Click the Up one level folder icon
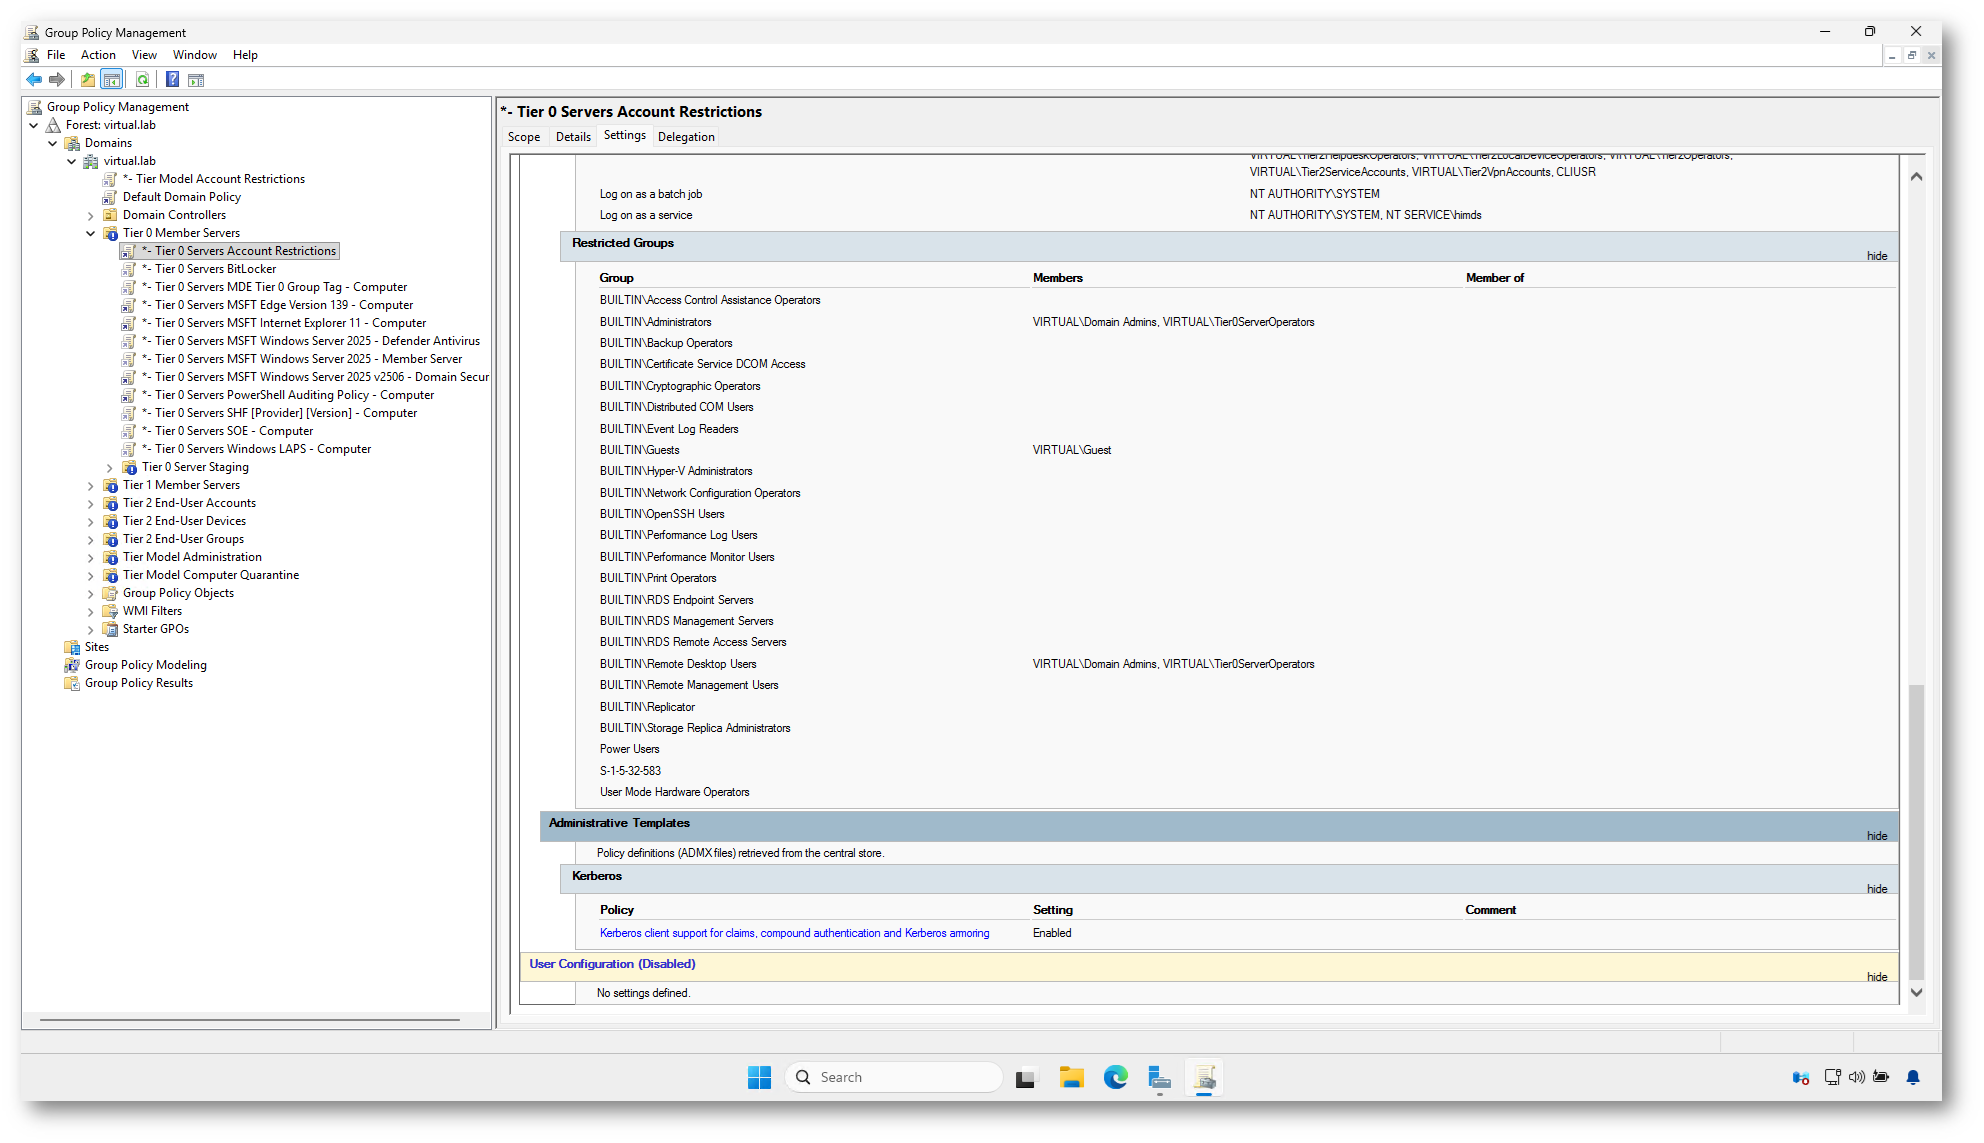The height and width of the screenshot is (1143, 1984). [x=88, y=80]
